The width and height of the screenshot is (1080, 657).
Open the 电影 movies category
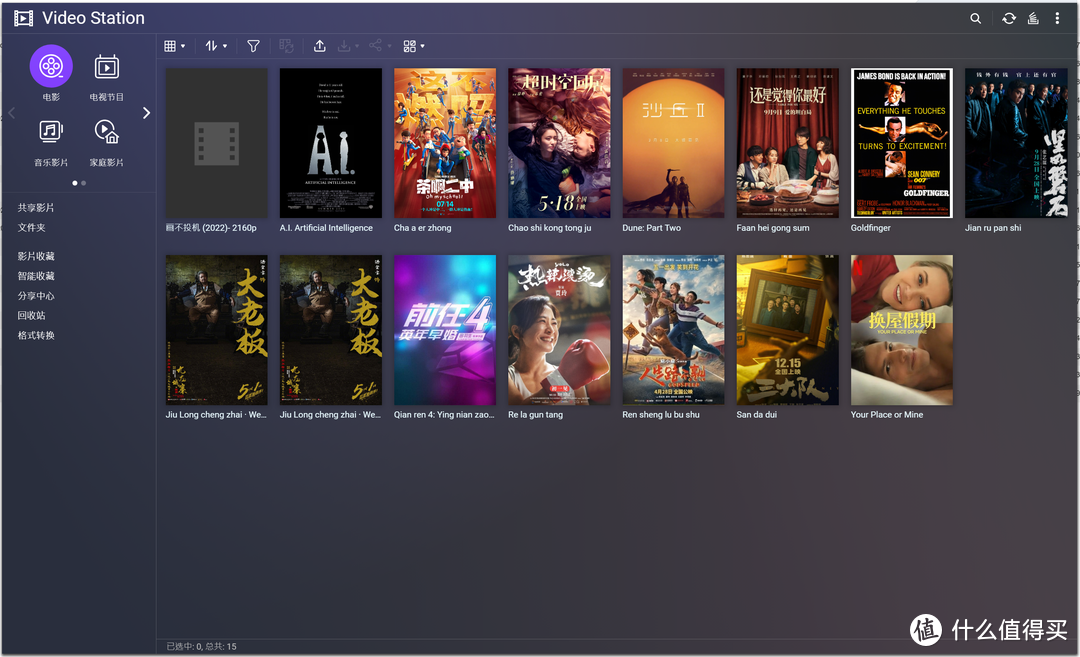click(x=51, y=67)
